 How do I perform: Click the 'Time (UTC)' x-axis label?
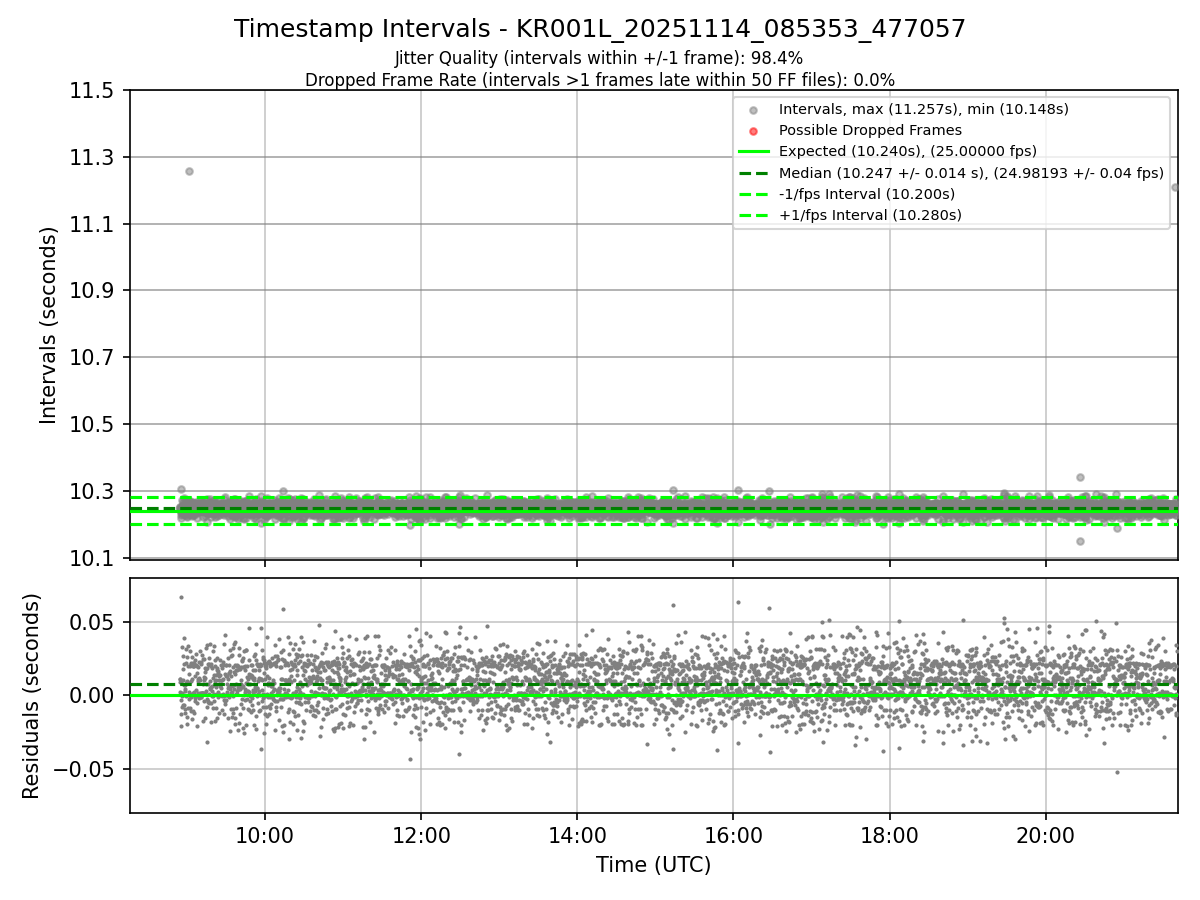[654, 865]
